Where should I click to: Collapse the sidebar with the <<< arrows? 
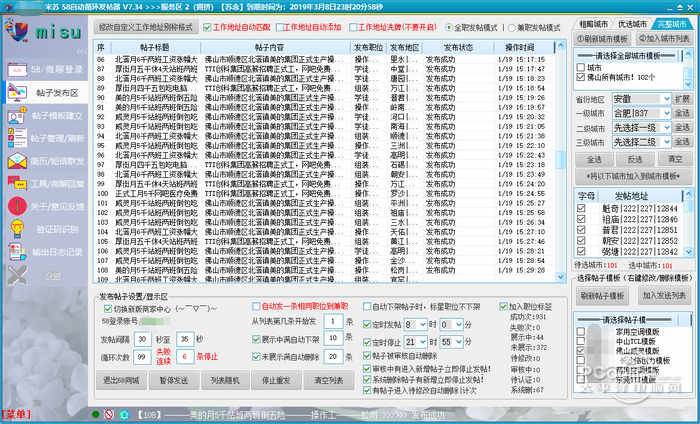[x=82, y=51]
